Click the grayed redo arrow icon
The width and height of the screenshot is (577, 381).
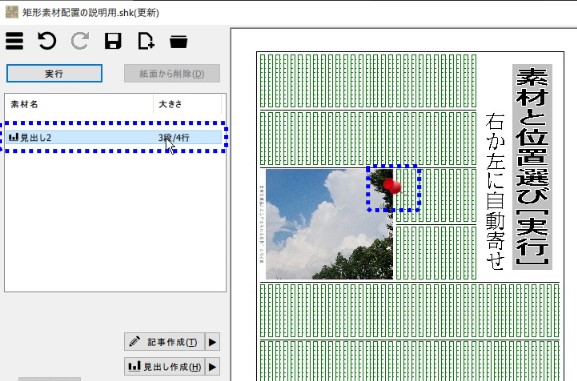point(80,41)
